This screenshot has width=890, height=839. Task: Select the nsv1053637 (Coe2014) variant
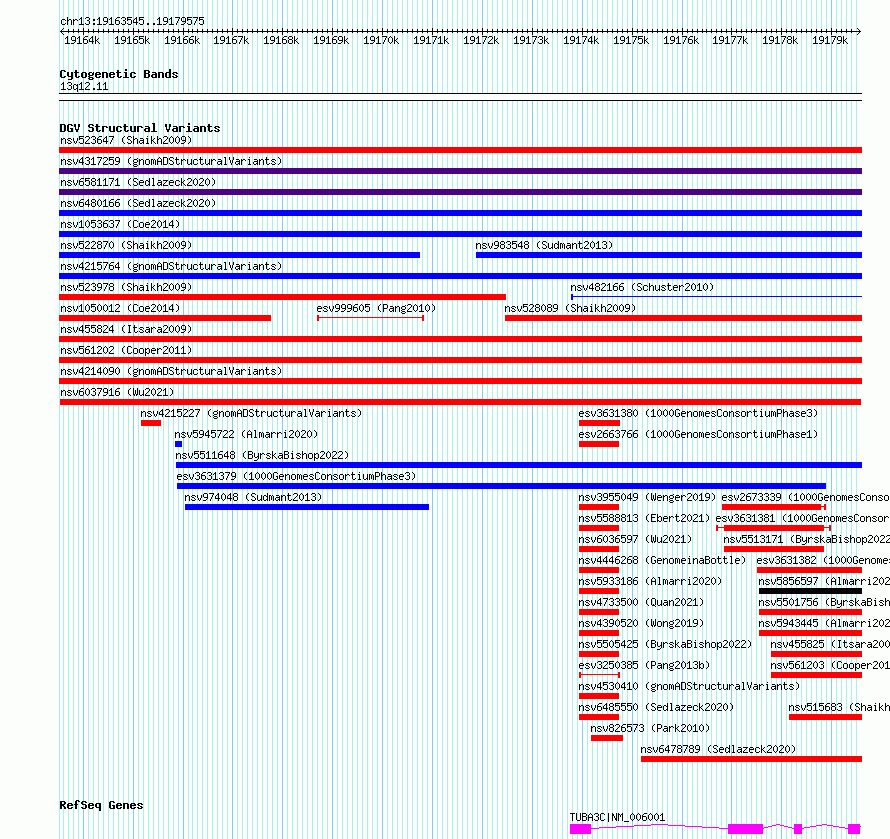pyautogui.click(x=120, y=224)
